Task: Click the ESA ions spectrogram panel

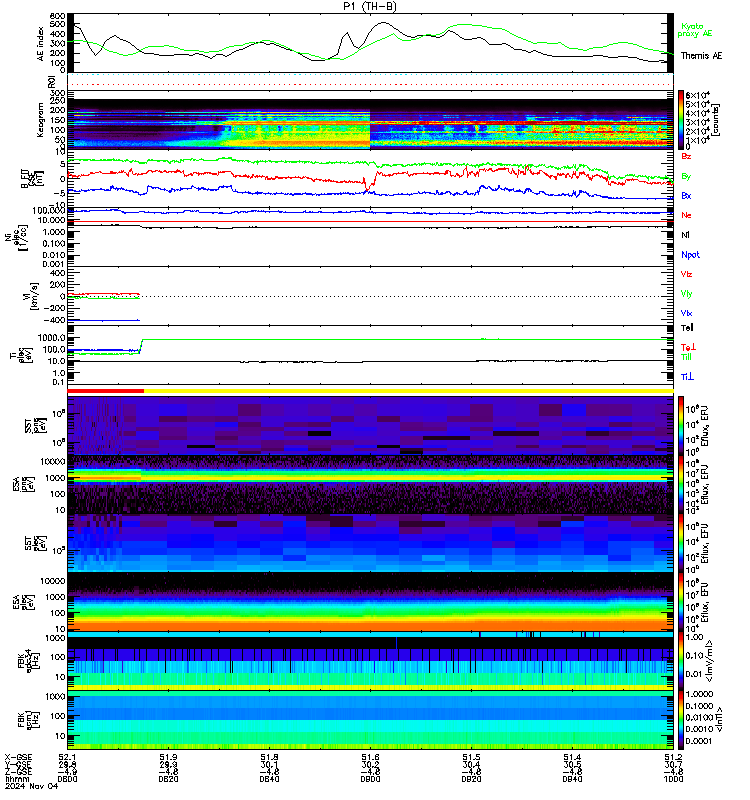Action: click(370, 484)
